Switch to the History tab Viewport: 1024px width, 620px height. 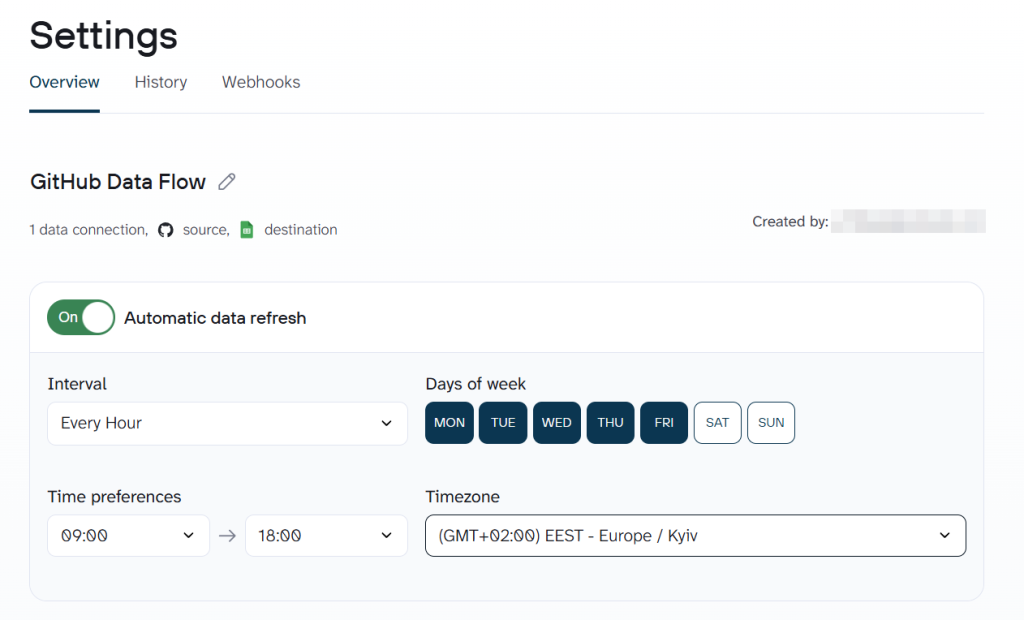pyautogui.click(x=160, y=82)
